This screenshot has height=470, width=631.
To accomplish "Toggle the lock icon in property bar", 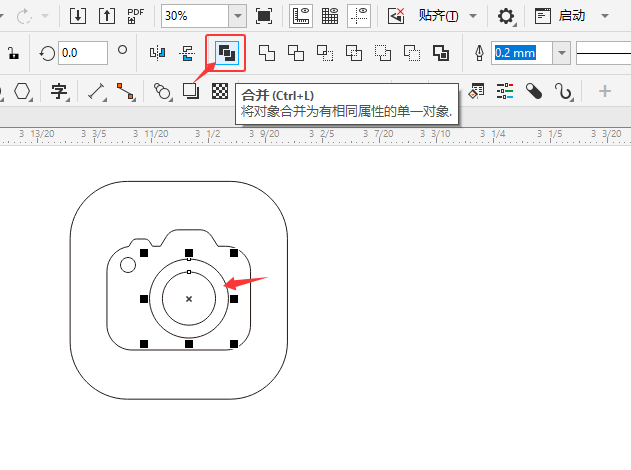I will (13, 53).
